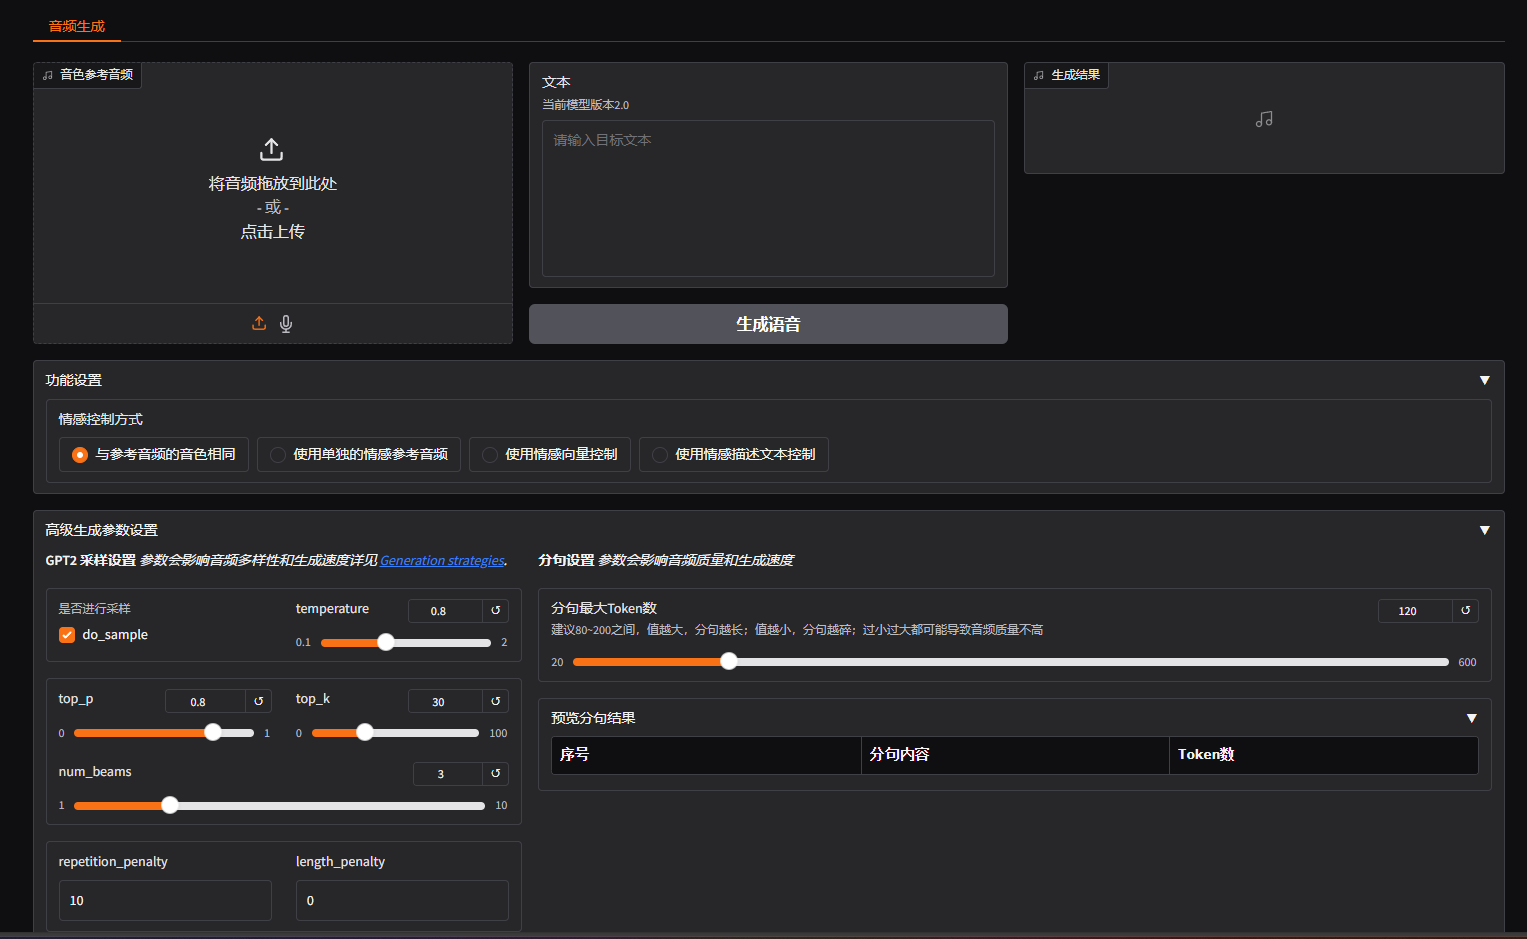The image size is (1527, 939).
Task: Reset top_k value using reset icon
Action: click(495, 701)
